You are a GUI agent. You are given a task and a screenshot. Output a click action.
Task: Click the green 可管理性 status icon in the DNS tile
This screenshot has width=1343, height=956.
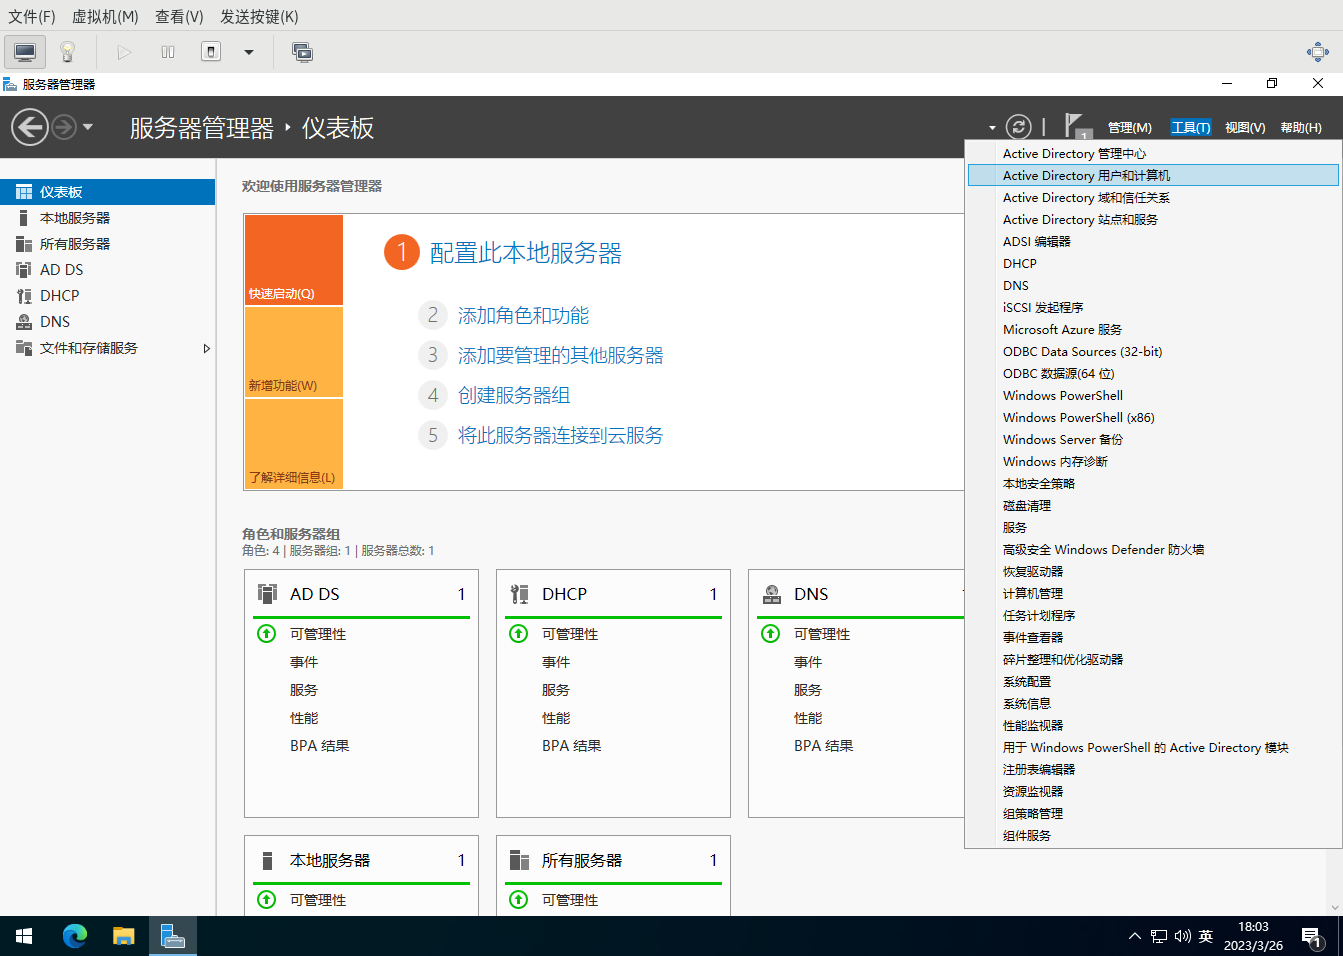click(x=770, y=634)
